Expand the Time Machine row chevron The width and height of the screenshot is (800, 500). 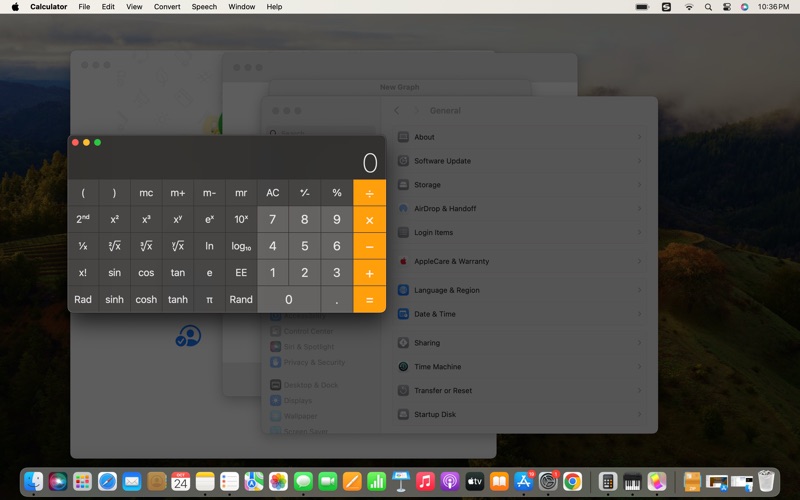point(639,367)
